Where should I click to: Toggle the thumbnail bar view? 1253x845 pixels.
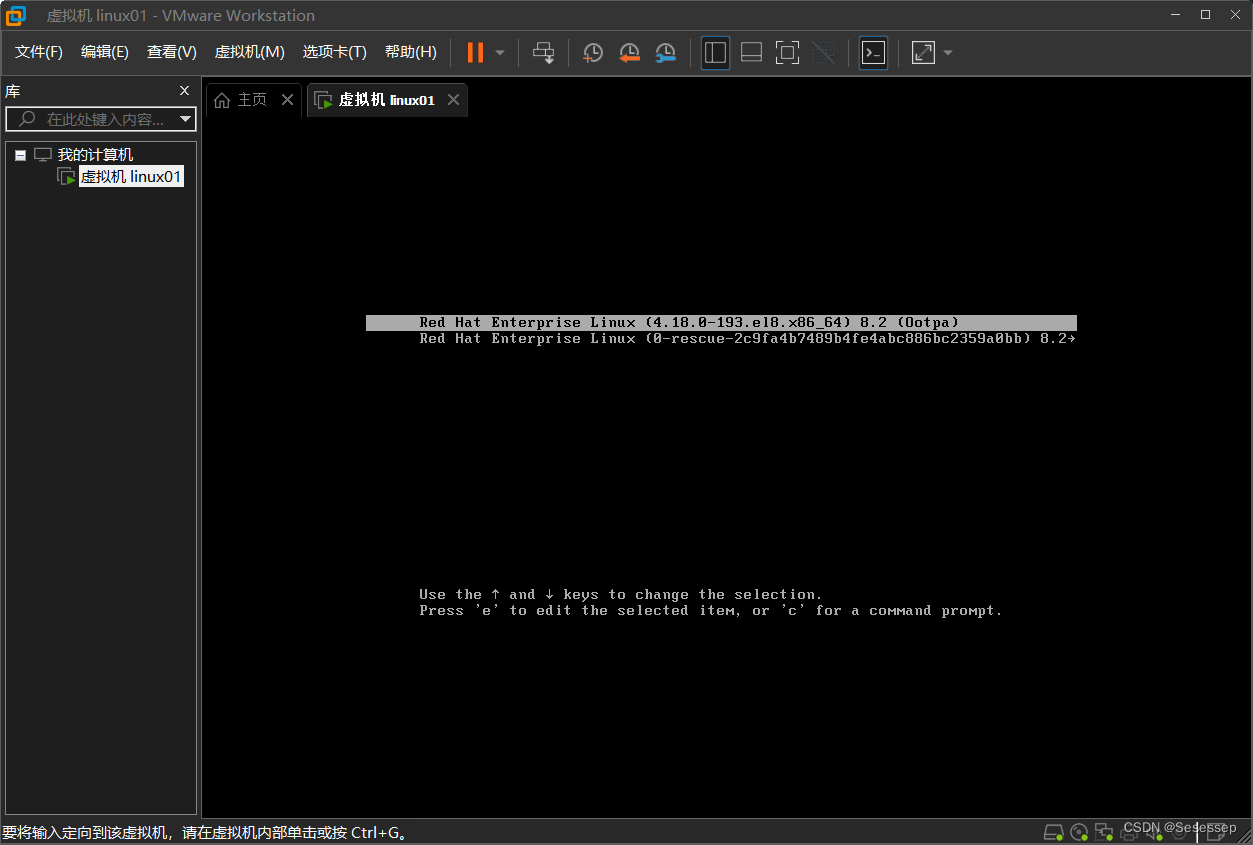(751, 53)
